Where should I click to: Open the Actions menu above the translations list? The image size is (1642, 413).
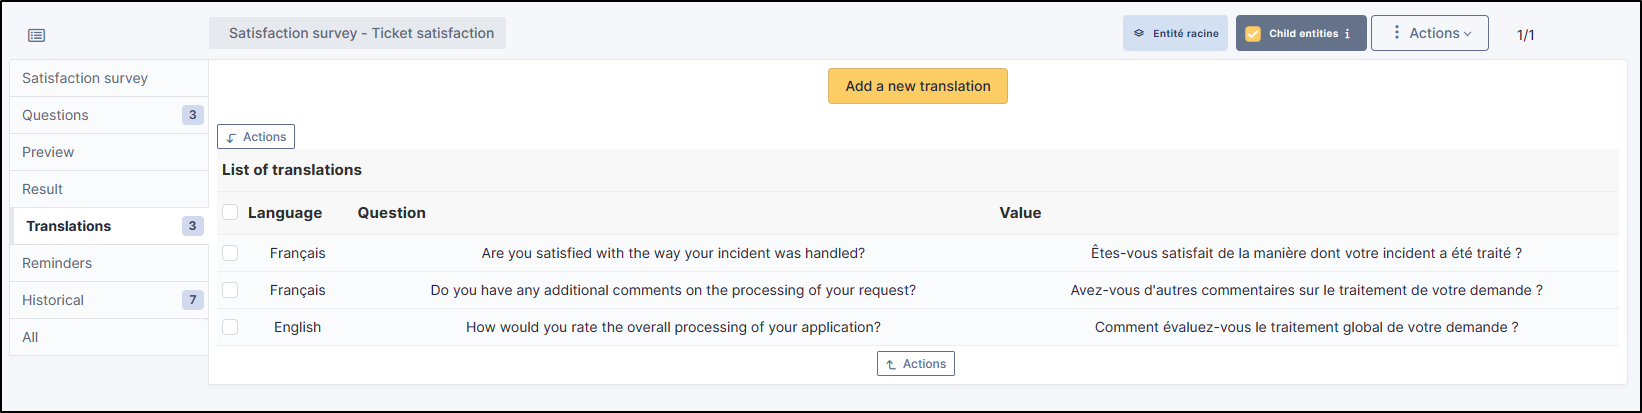point(256,137)
